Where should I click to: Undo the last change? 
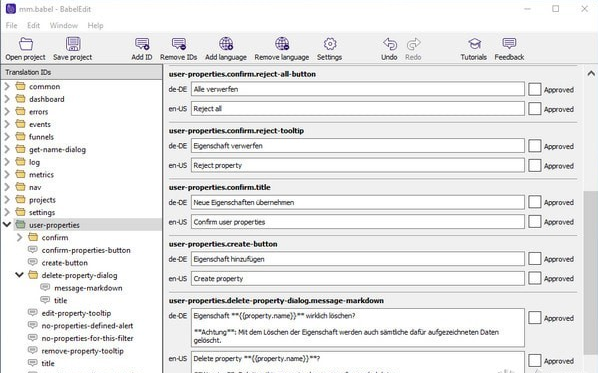click(x=389, y=49)
